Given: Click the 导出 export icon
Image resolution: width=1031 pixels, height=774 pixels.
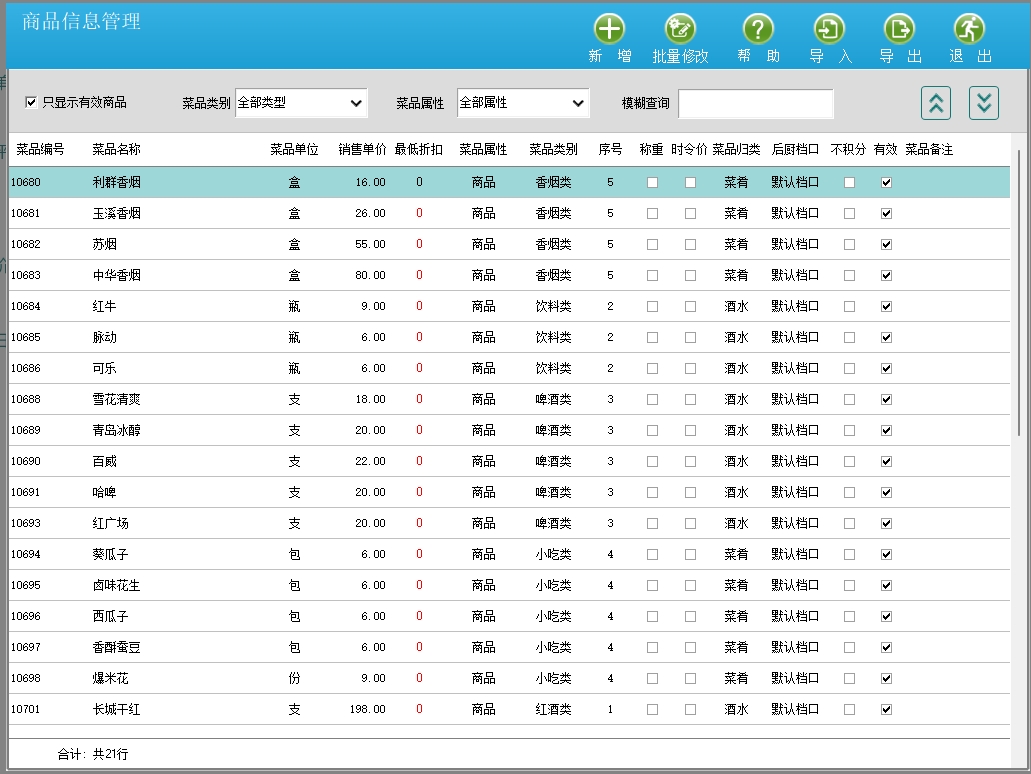Looking at the screenshot, I should click(x=899, y=29).
